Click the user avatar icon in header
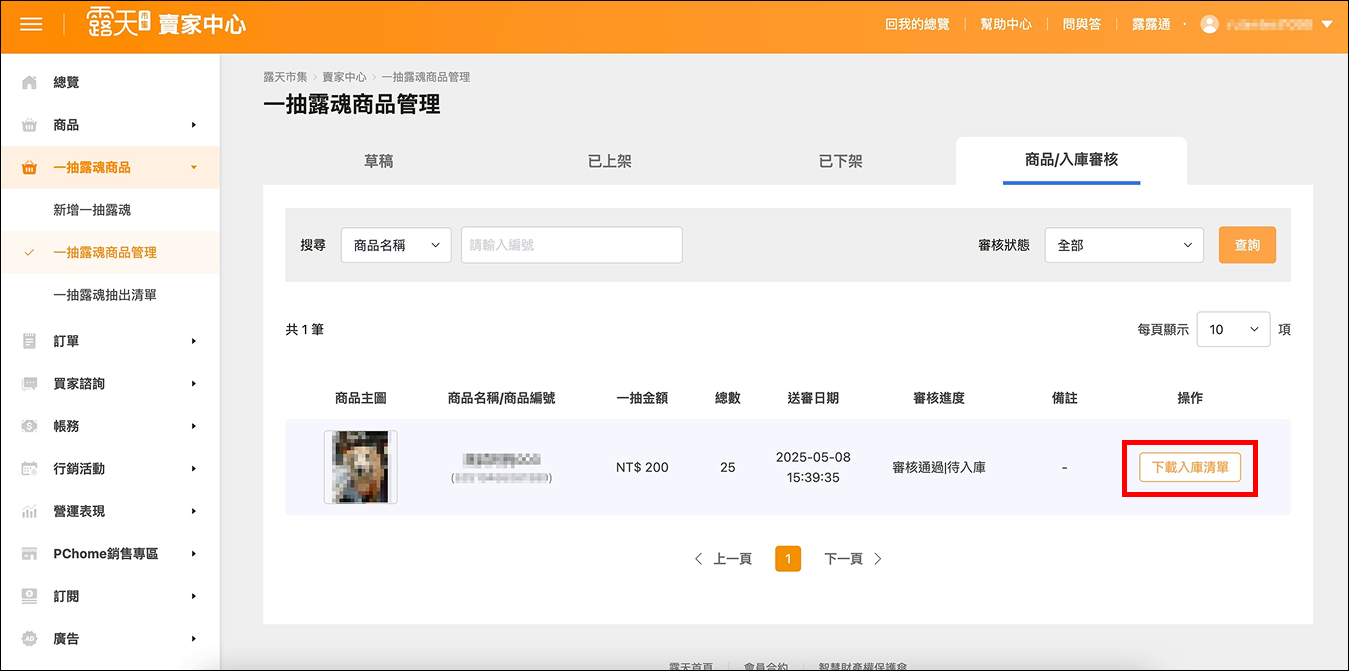This screenshot has height=671, width=1349. tap(1210, 24)
